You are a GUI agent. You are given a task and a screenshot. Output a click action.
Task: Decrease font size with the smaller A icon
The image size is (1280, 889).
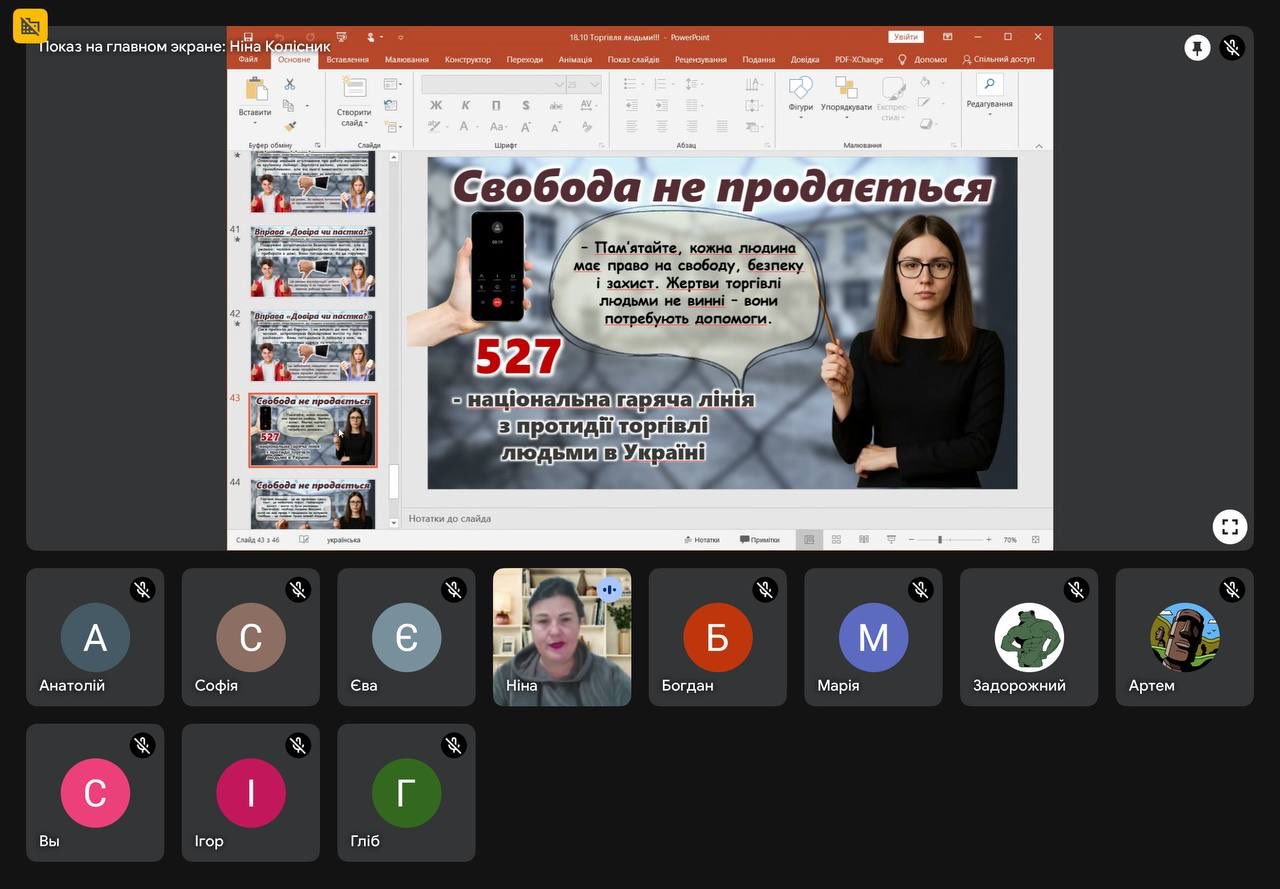click(x=556, y=126)
